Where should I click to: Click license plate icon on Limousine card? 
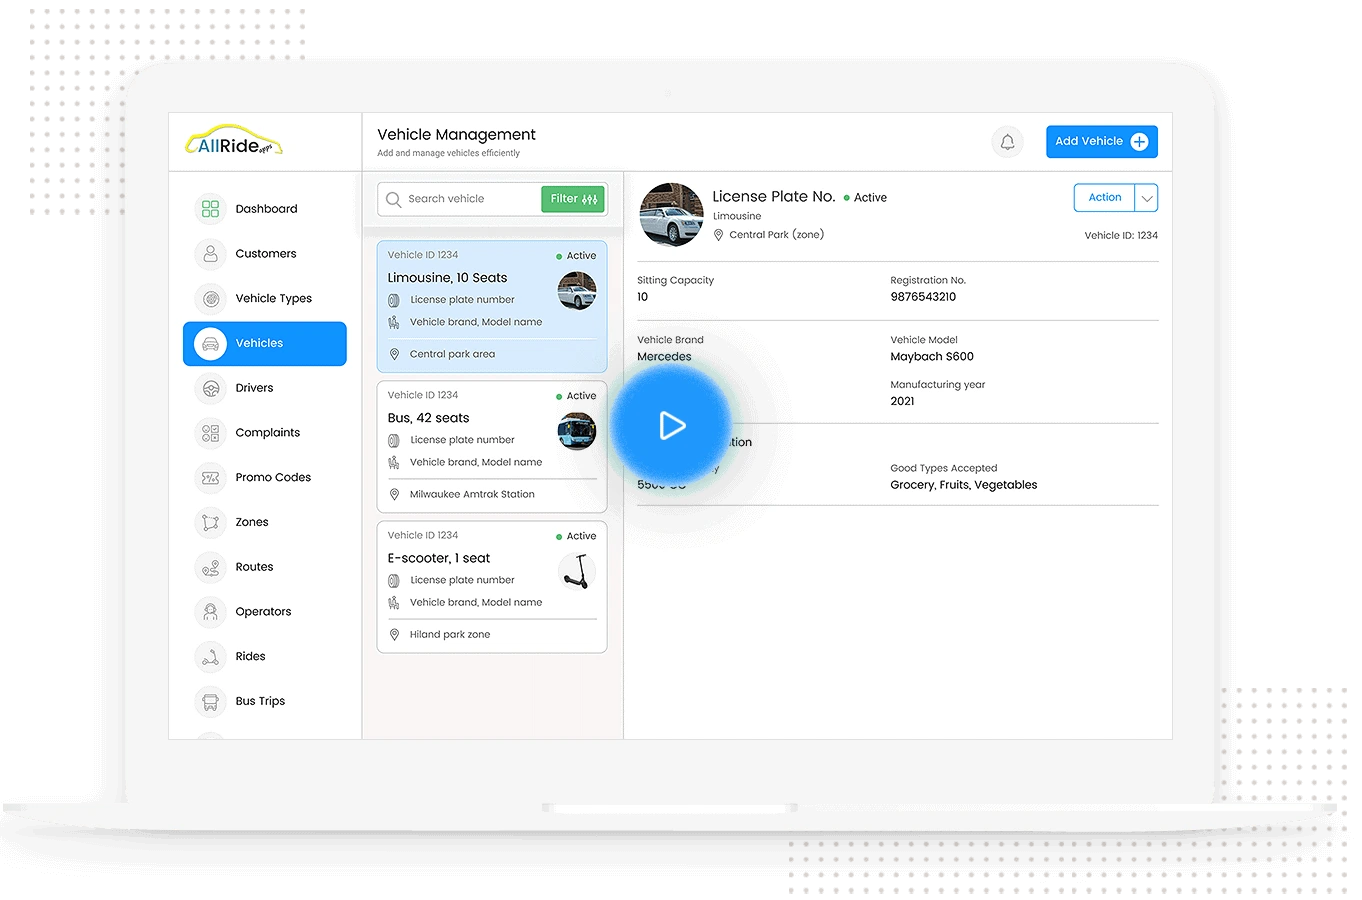pos(394,300)
